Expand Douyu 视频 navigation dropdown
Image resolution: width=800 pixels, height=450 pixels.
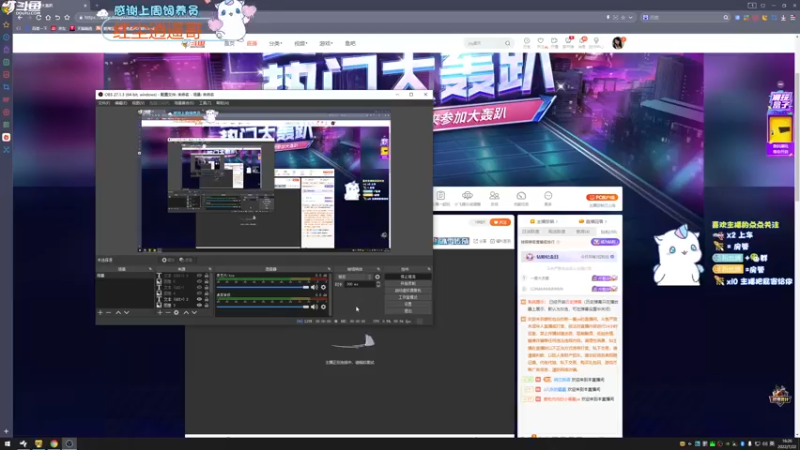(301, 43)
